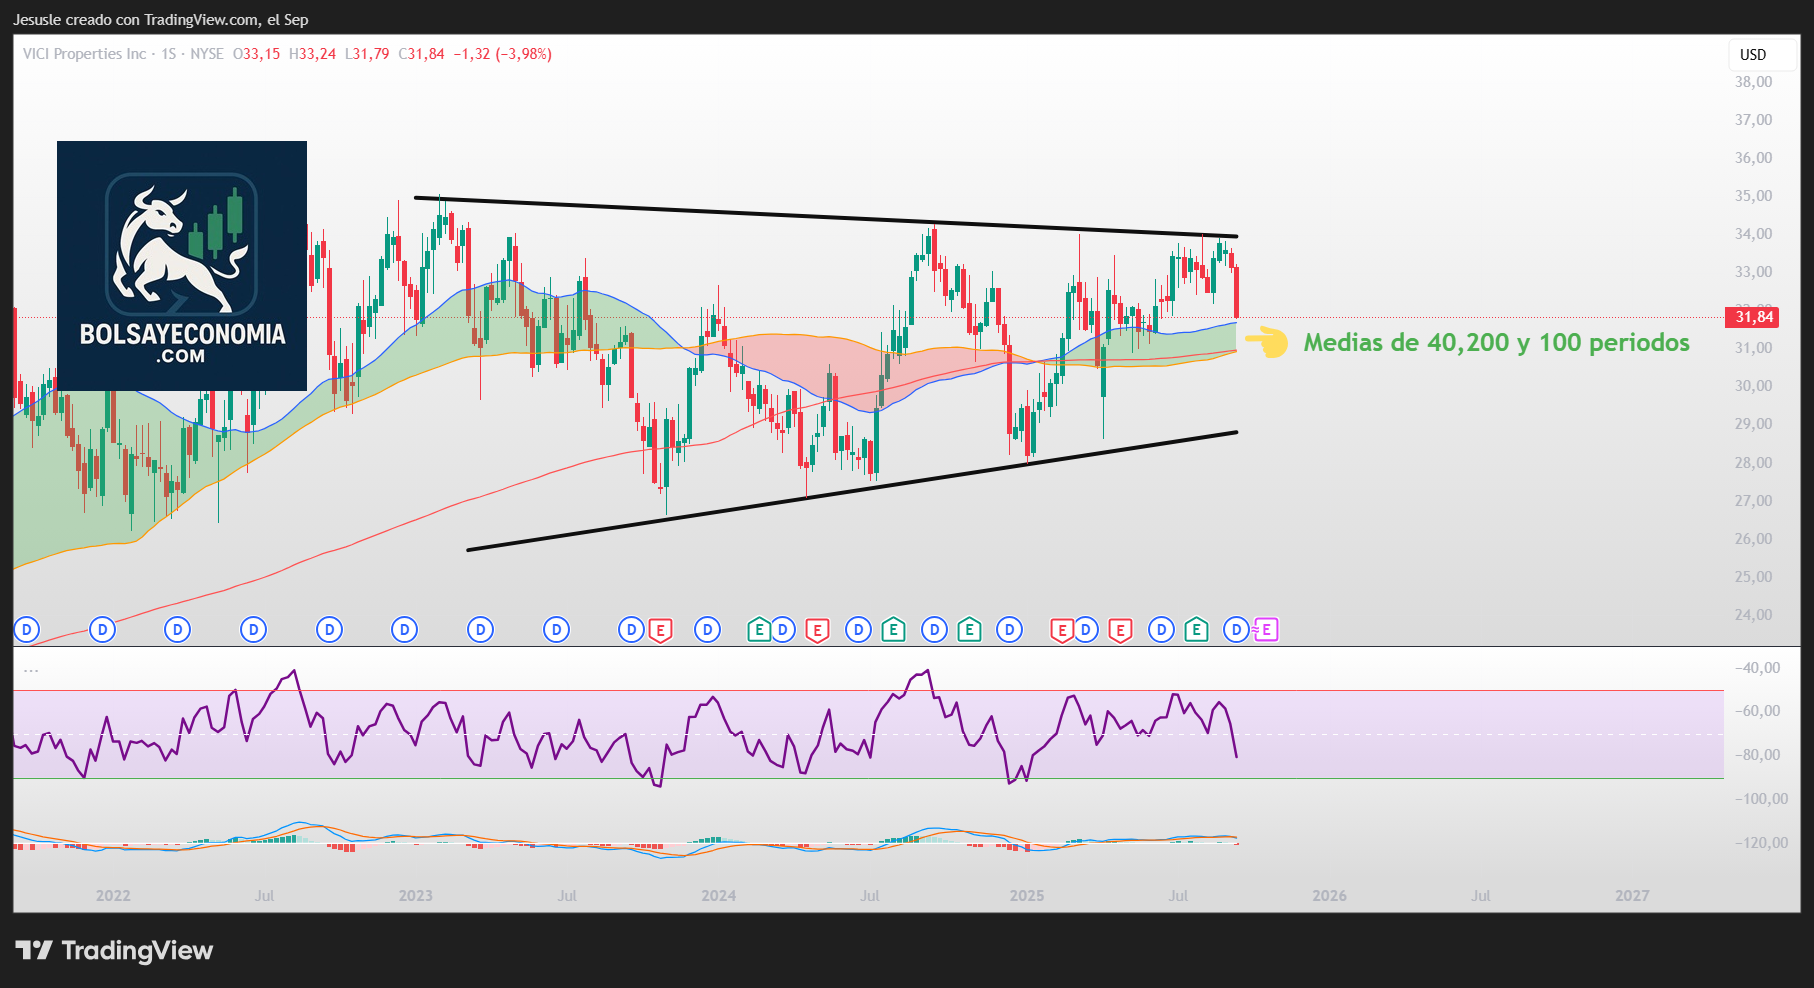Click the 2026 label on the time axis

click(1330, 896)
